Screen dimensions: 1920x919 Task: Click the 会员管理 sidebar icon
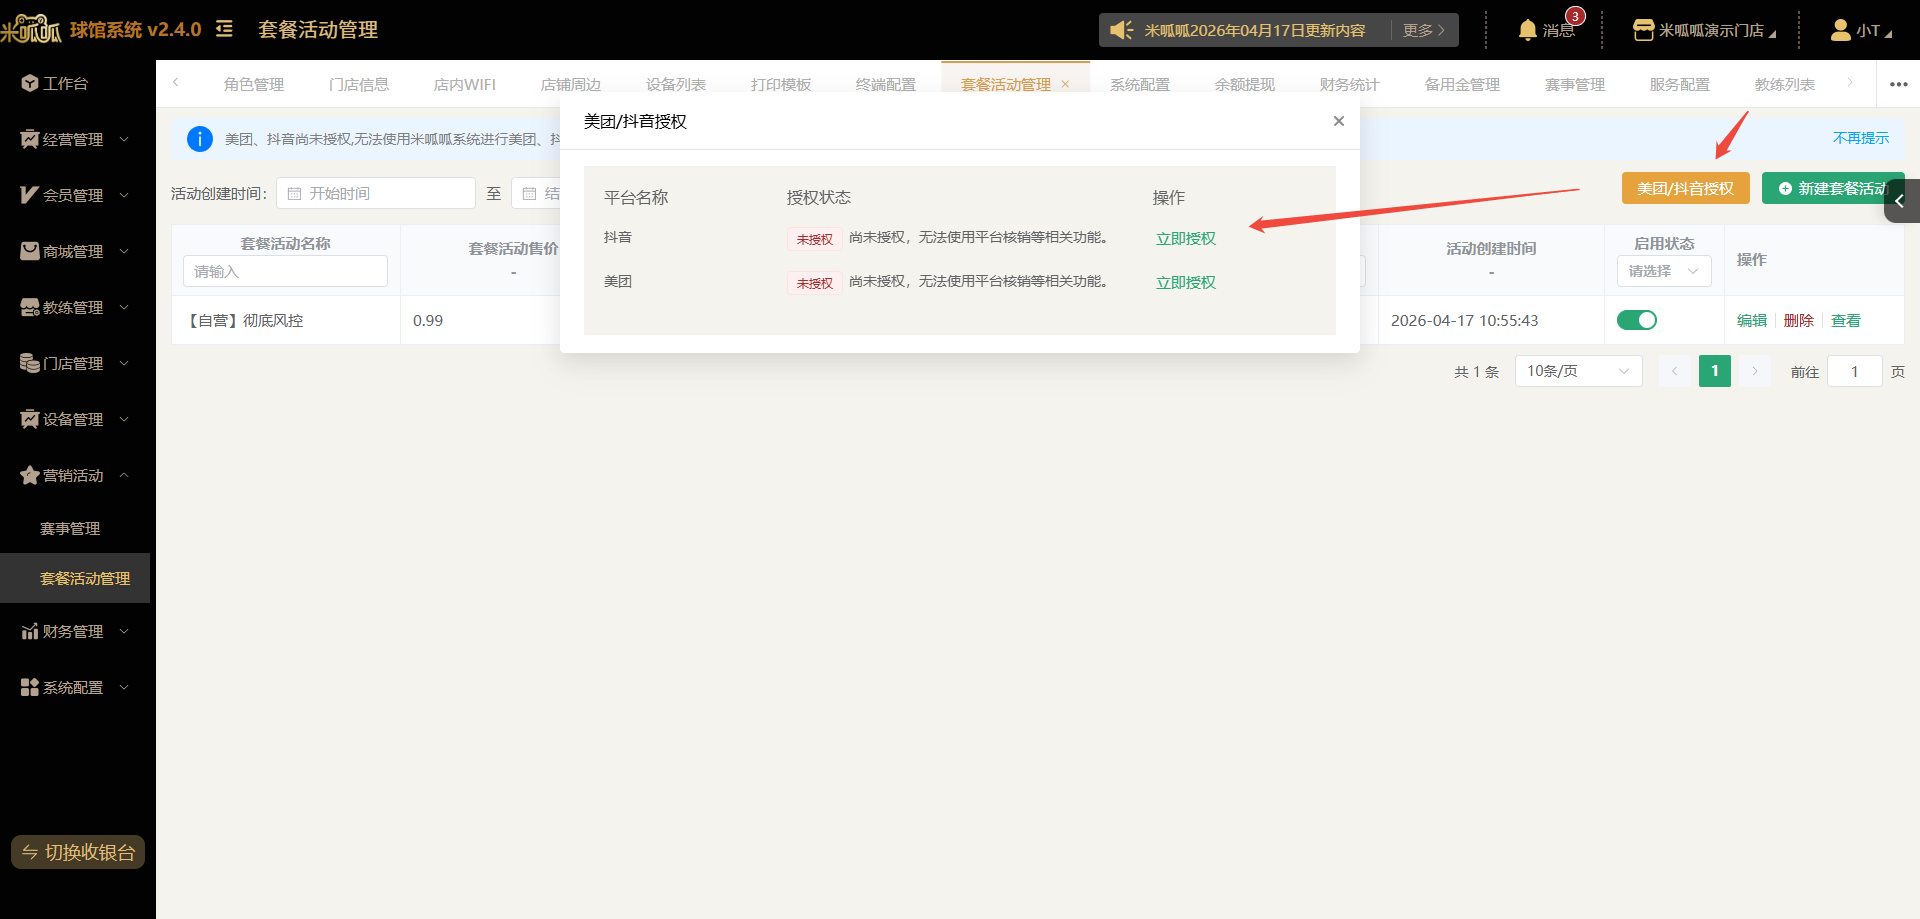click(x=30, y=195)
